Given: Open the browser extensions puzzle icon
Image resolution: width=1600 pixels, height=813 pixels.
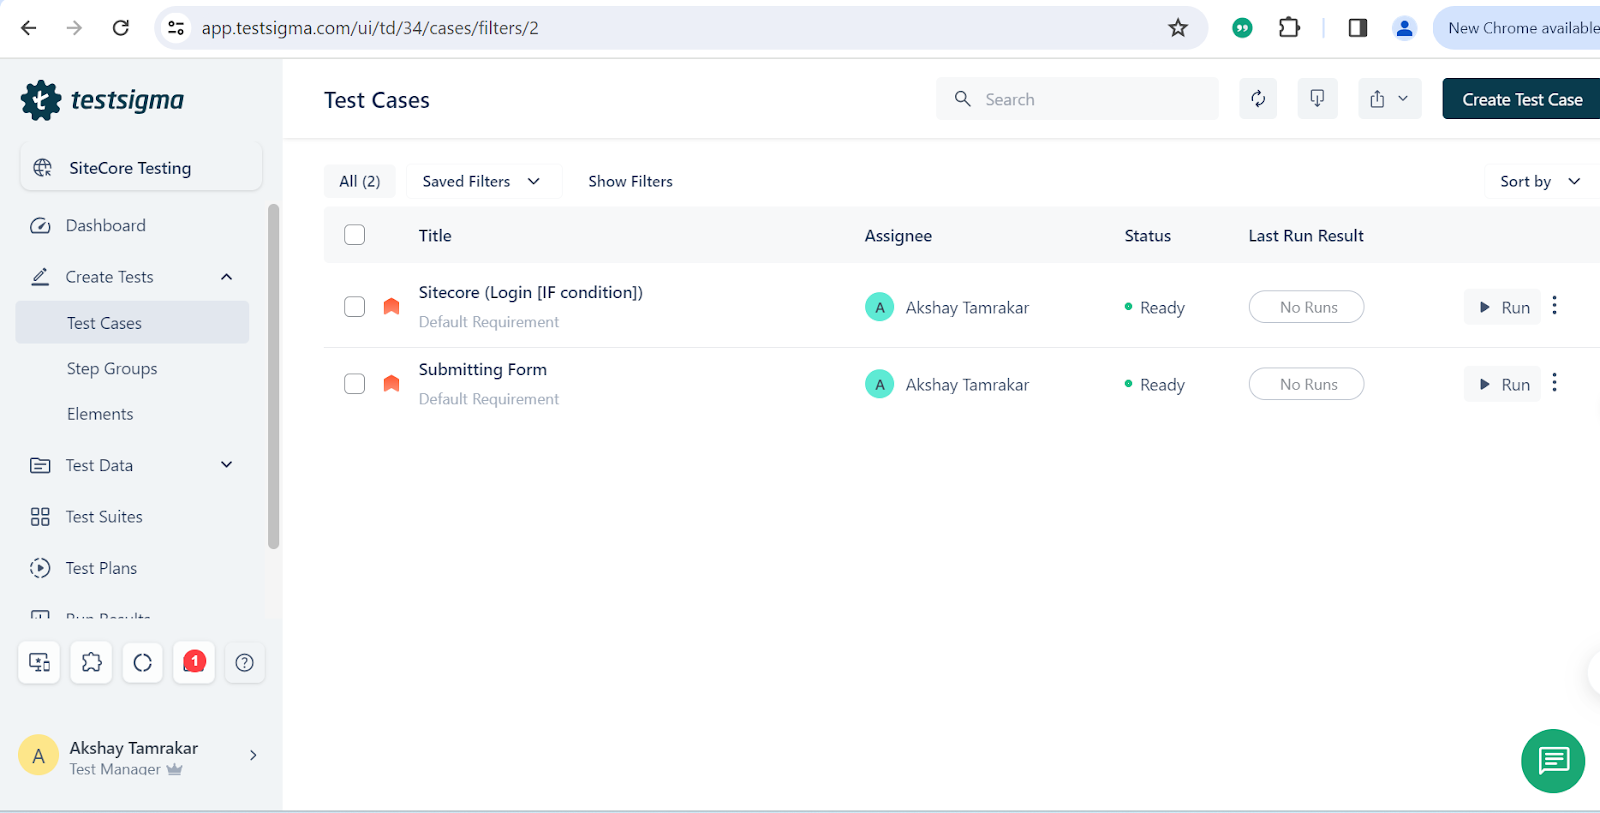Looking at the screenshot, I should coord(1290,28).
